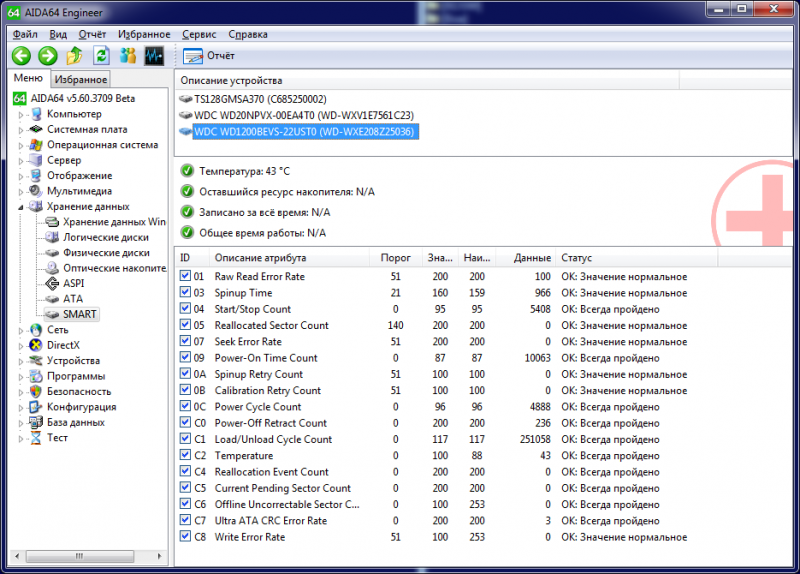
Task: Toggle the Temperature attribute checkbox
Action: pos(185,455)
